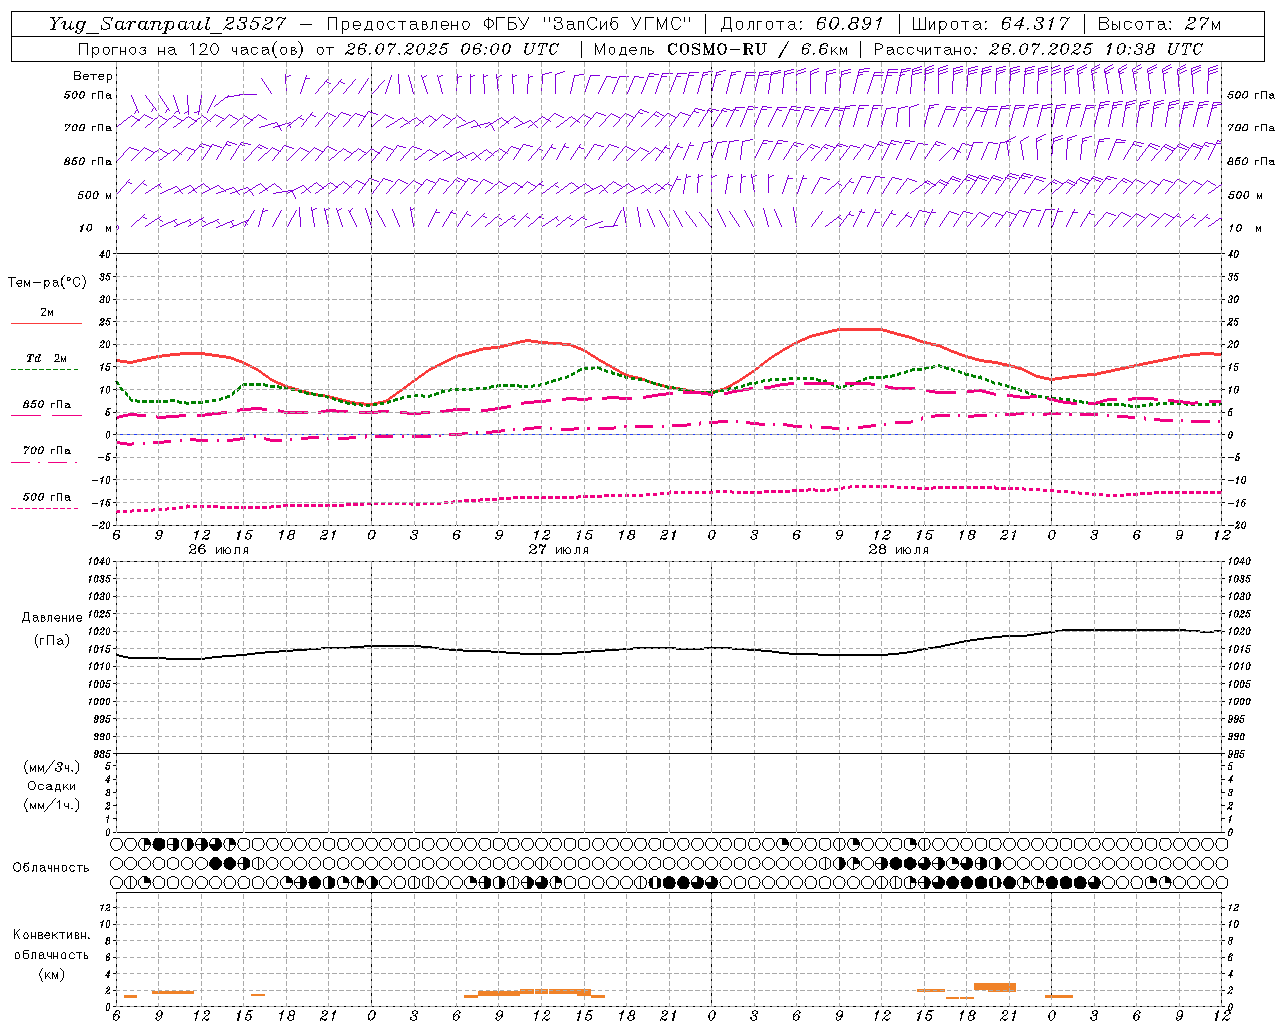Select the 10 м wind level label on the left
Viewport: 1280px width, 1024px height.
tap(96, 228)
